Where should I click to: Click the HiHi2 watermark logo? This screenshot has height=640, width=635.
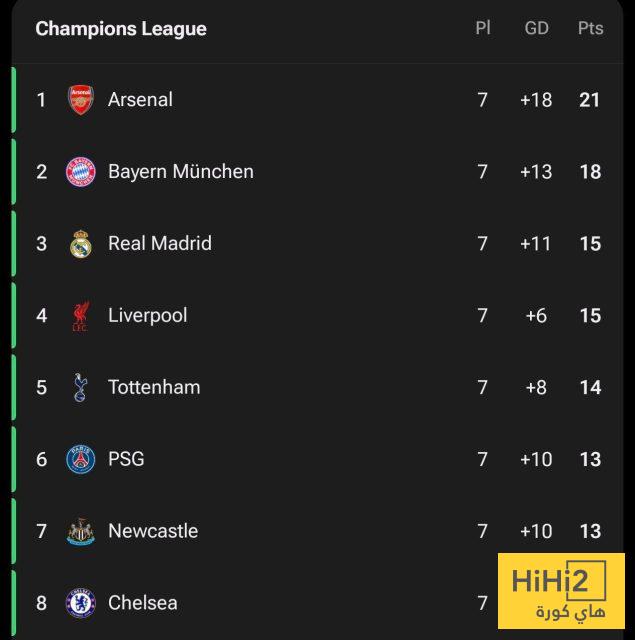click(x=561, y=592)
